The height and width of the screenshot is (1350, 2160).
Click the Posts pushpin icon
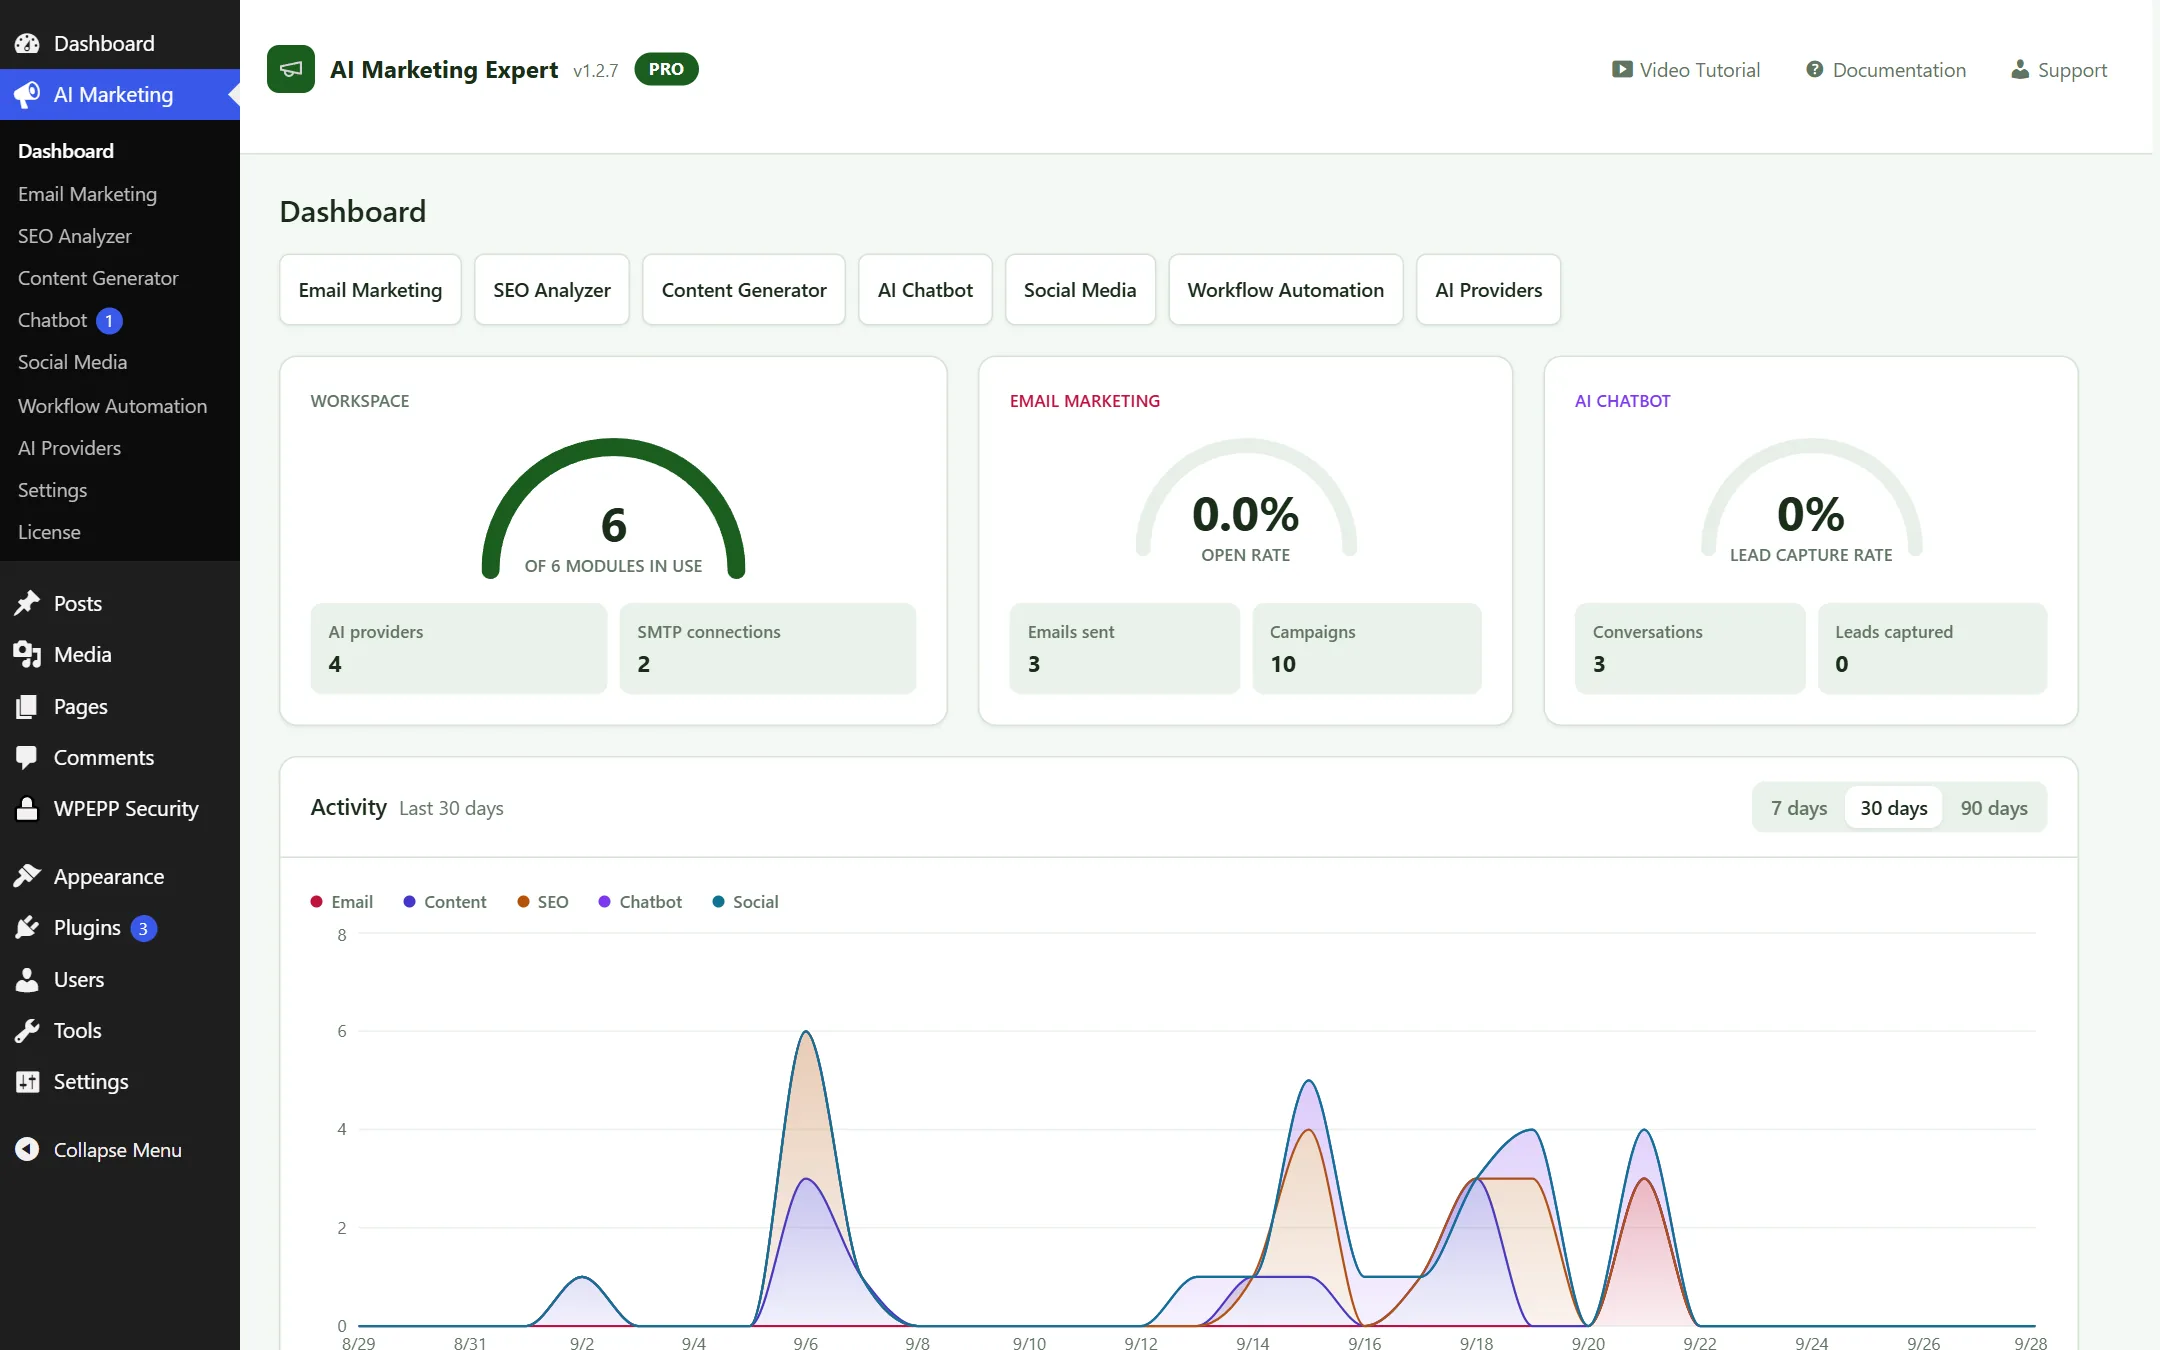click(x=27, y=603)
